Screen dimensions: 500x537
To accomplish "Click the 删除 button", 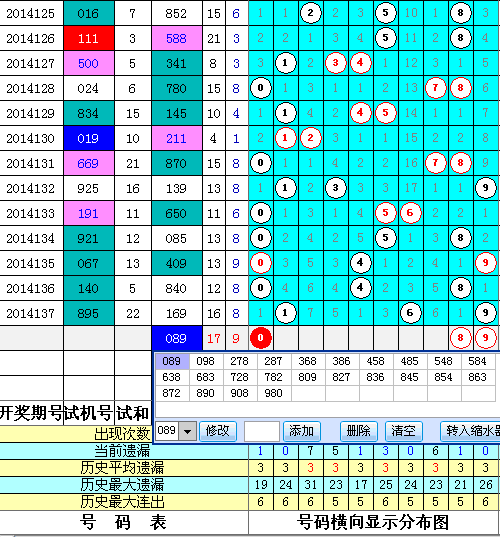I will point(359,431).
